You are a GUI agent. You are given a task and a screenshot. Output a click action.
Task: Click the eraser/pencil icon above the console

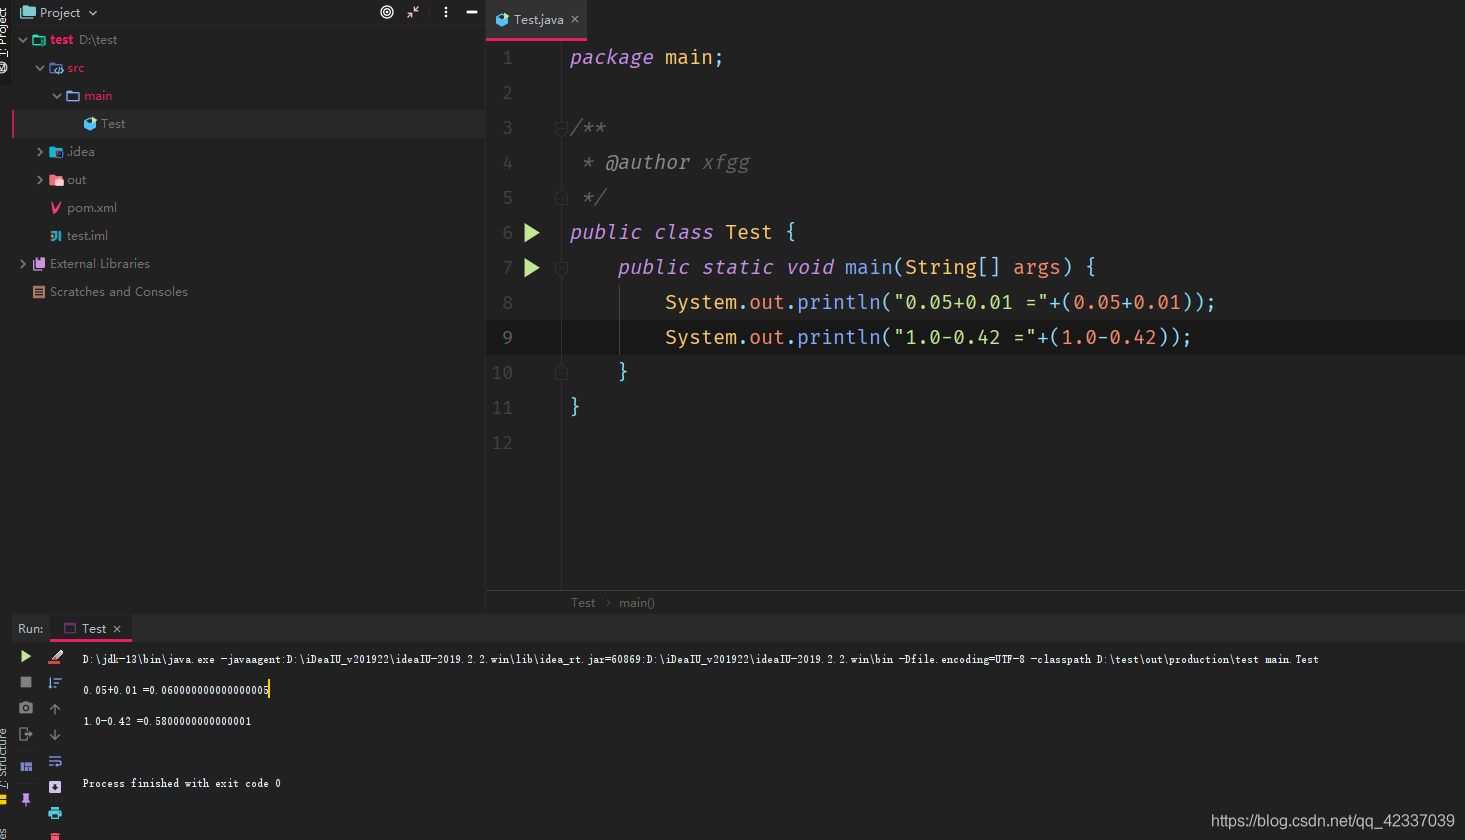55,656
